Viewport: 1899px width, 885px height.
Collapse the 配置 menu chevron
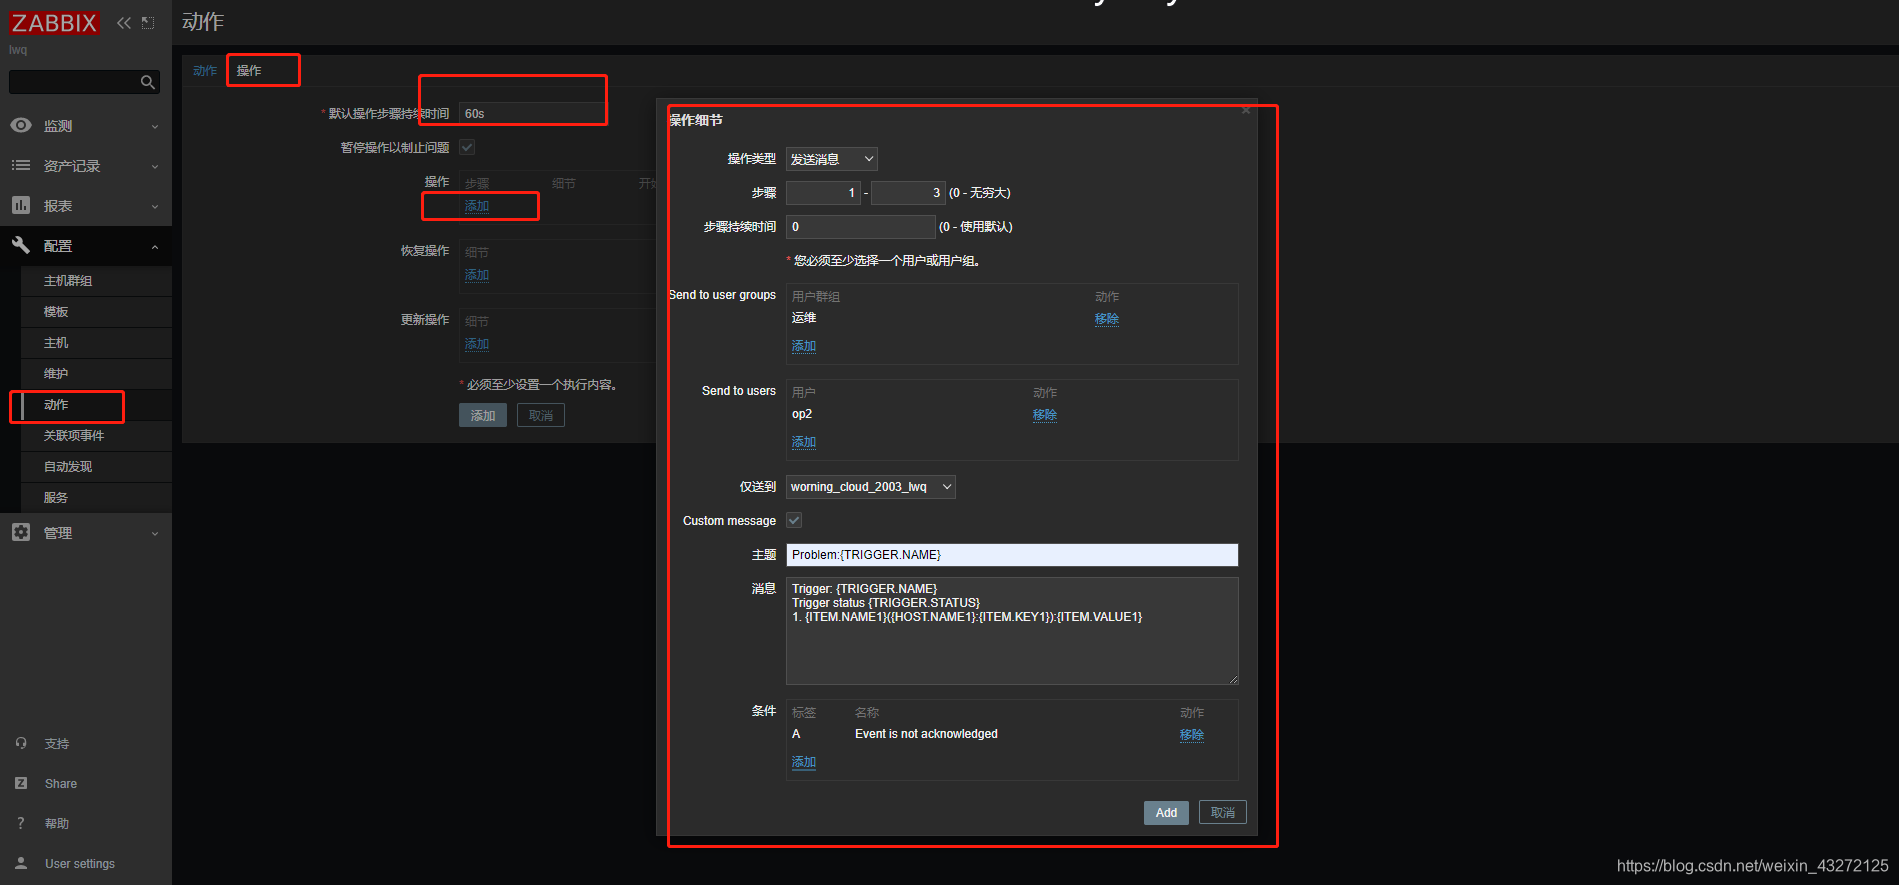point(155,247)
